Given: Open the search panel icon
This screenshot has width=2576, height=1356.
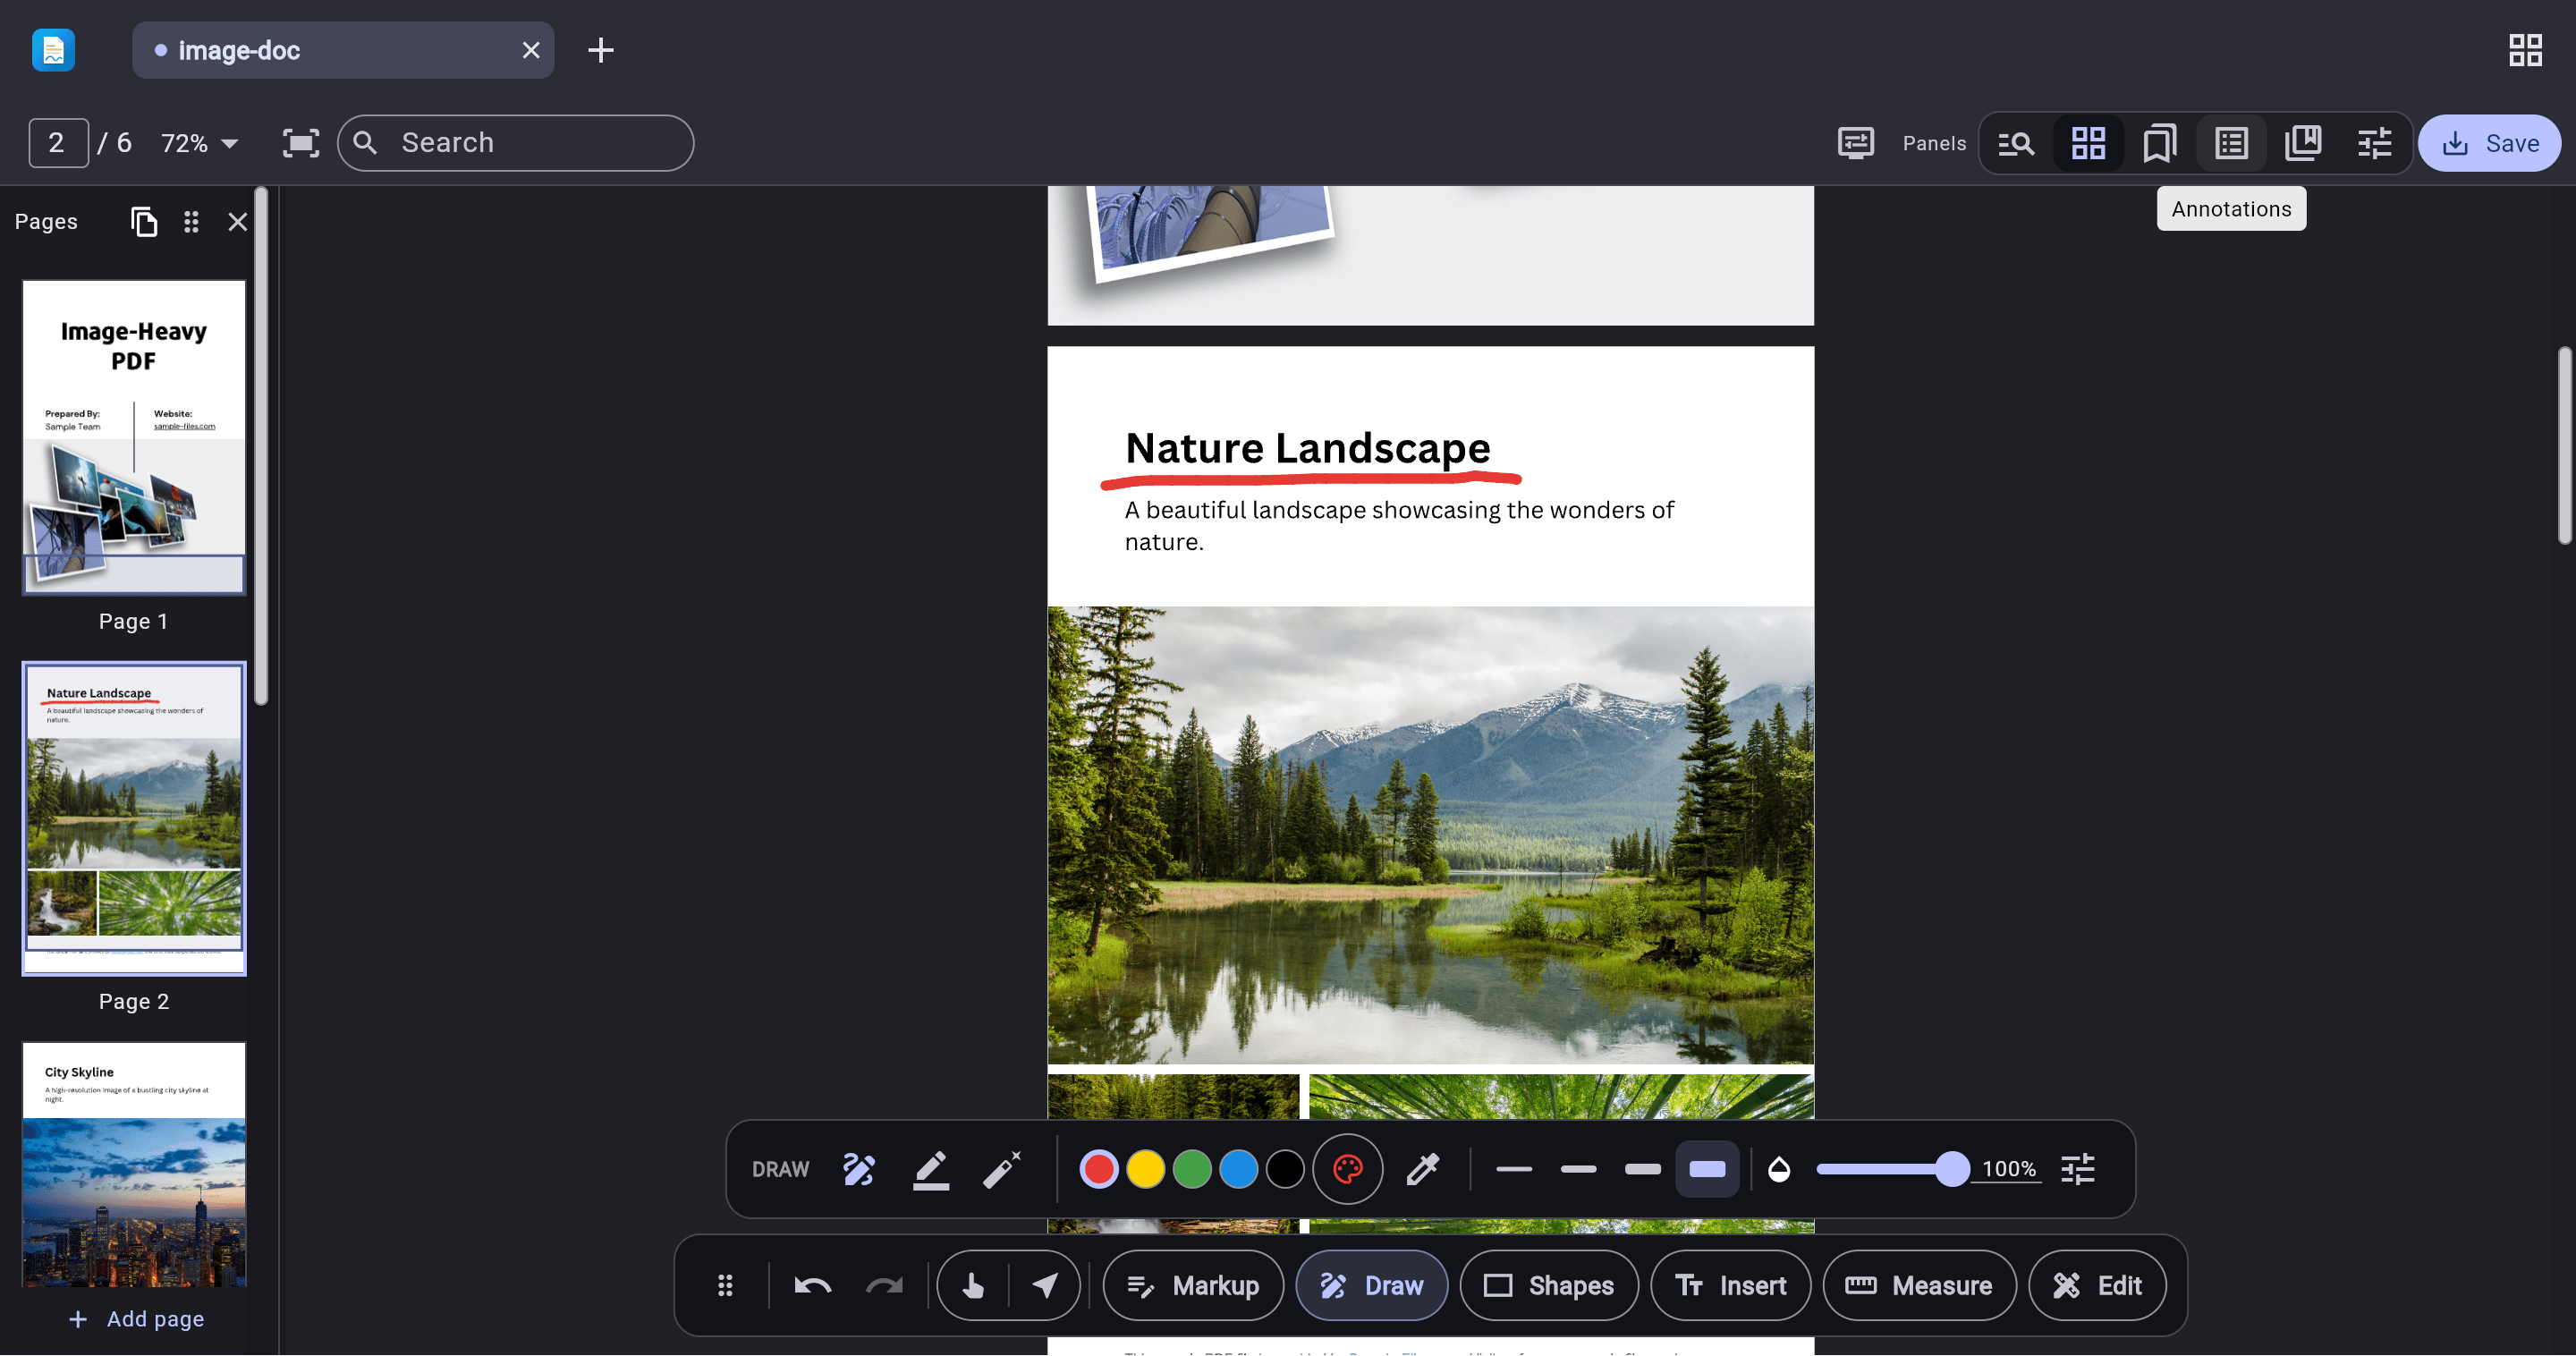Looking at the screenshot, I should [2016, 143].
